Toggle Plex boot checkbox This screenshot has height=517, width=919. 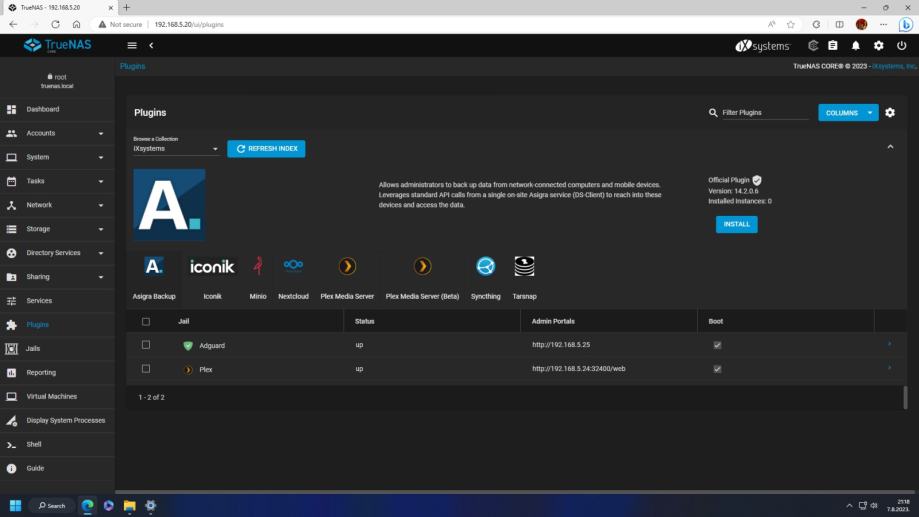point(717,369)
